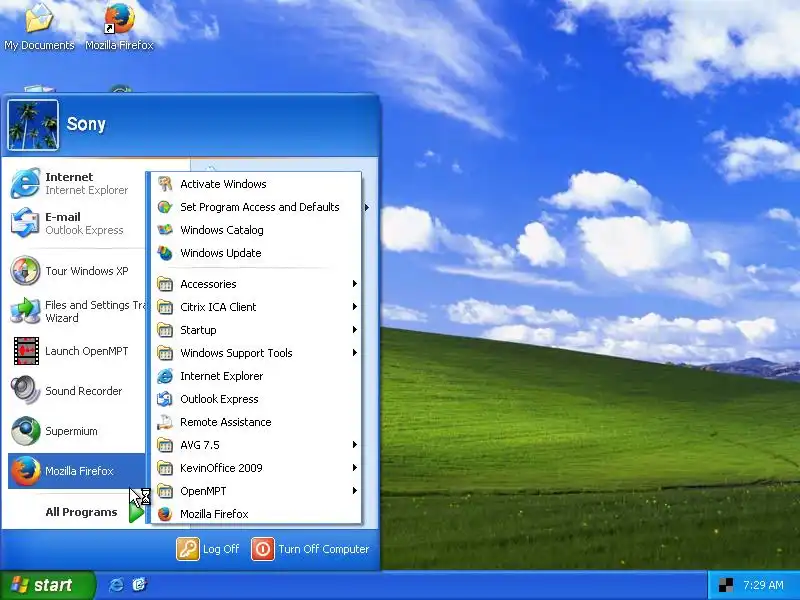The image size is (800, 600).
Task: Select the Activate Windows menu text
Action: coord(223,184)
